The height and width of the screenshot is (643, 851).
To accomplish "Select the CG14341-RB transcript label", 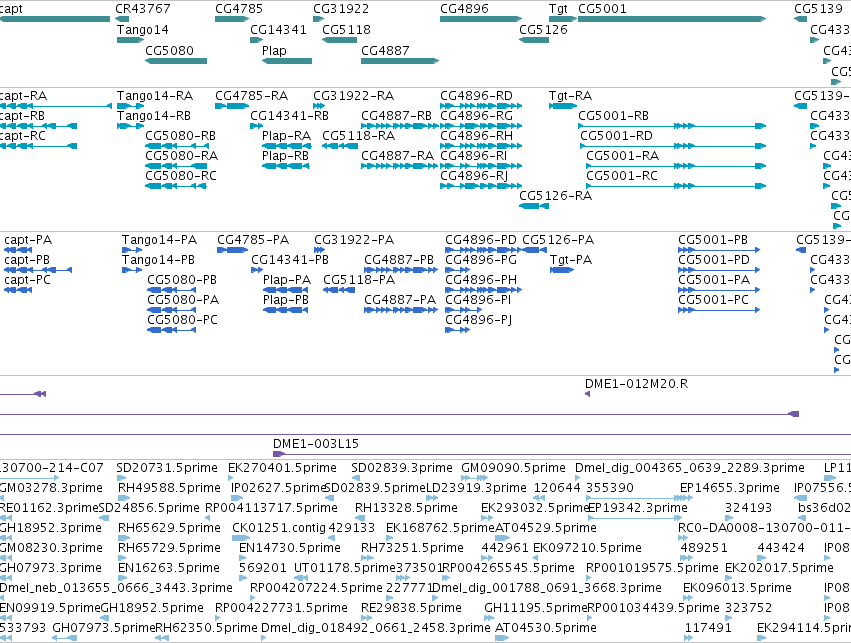I will point(289,116).
